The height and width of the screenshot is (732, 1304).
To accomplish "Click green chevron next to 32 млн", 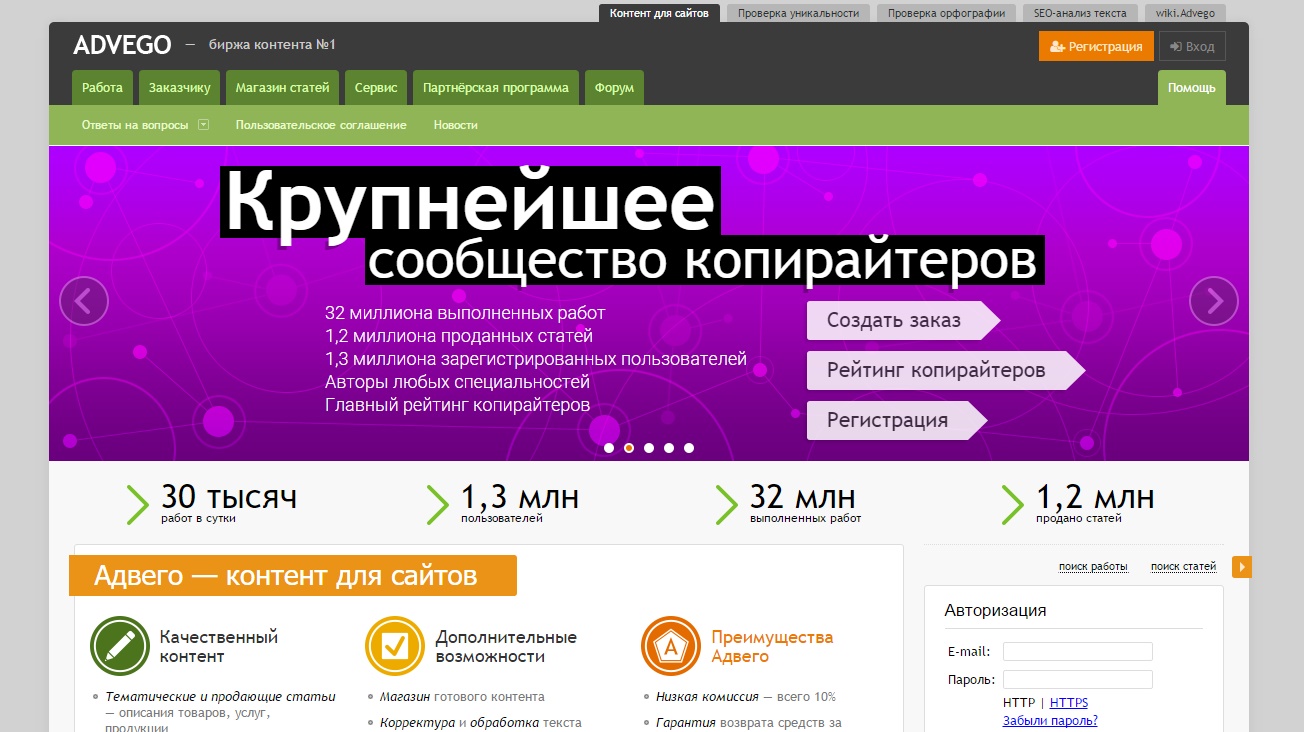I will coord(727,504).
